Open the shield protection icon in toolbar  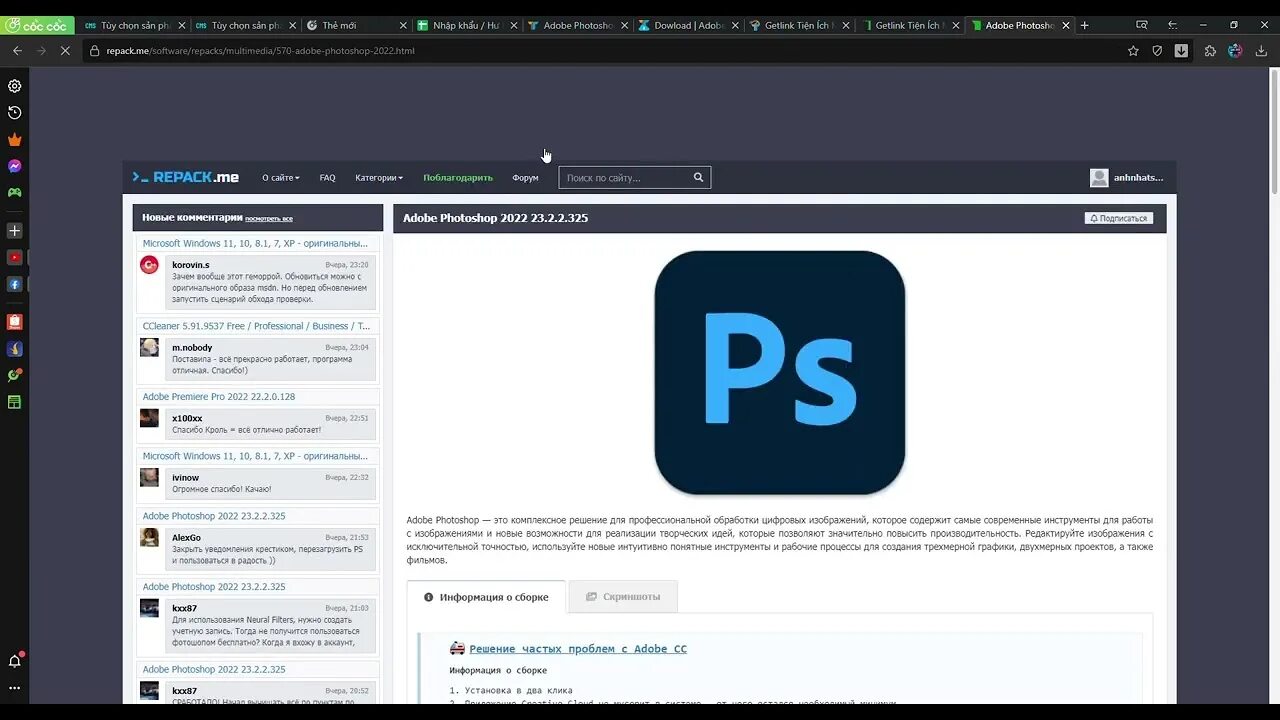click(x=1157, y=50)
